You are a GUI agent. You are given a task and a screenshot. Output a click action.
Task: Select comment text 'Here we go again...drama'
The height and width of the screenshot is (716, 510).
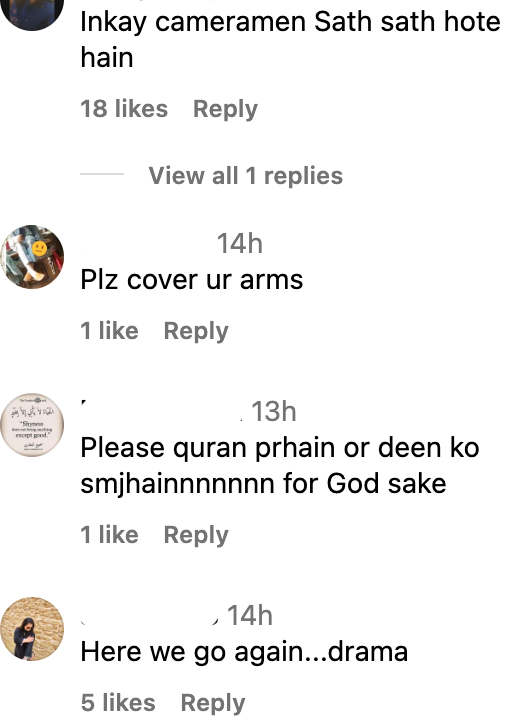(244, 652)
